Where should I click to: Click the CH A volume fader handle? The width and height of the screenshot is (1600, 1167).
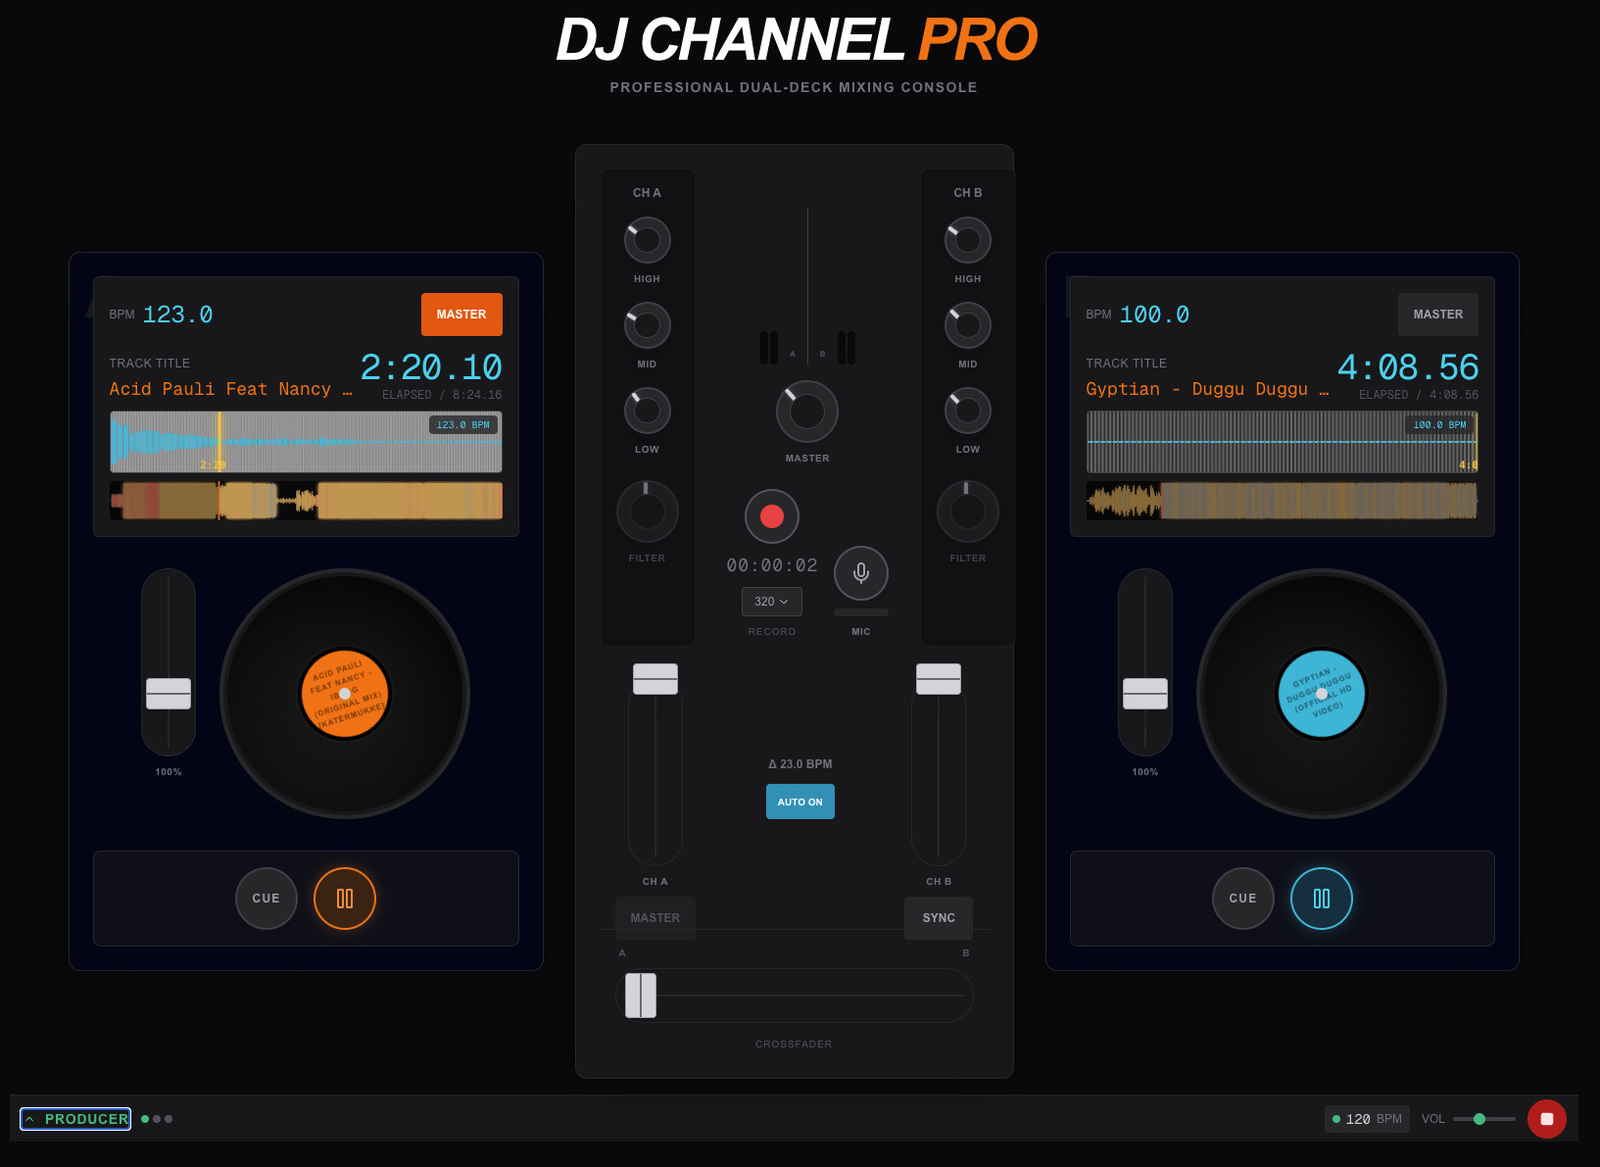point(655,679)
